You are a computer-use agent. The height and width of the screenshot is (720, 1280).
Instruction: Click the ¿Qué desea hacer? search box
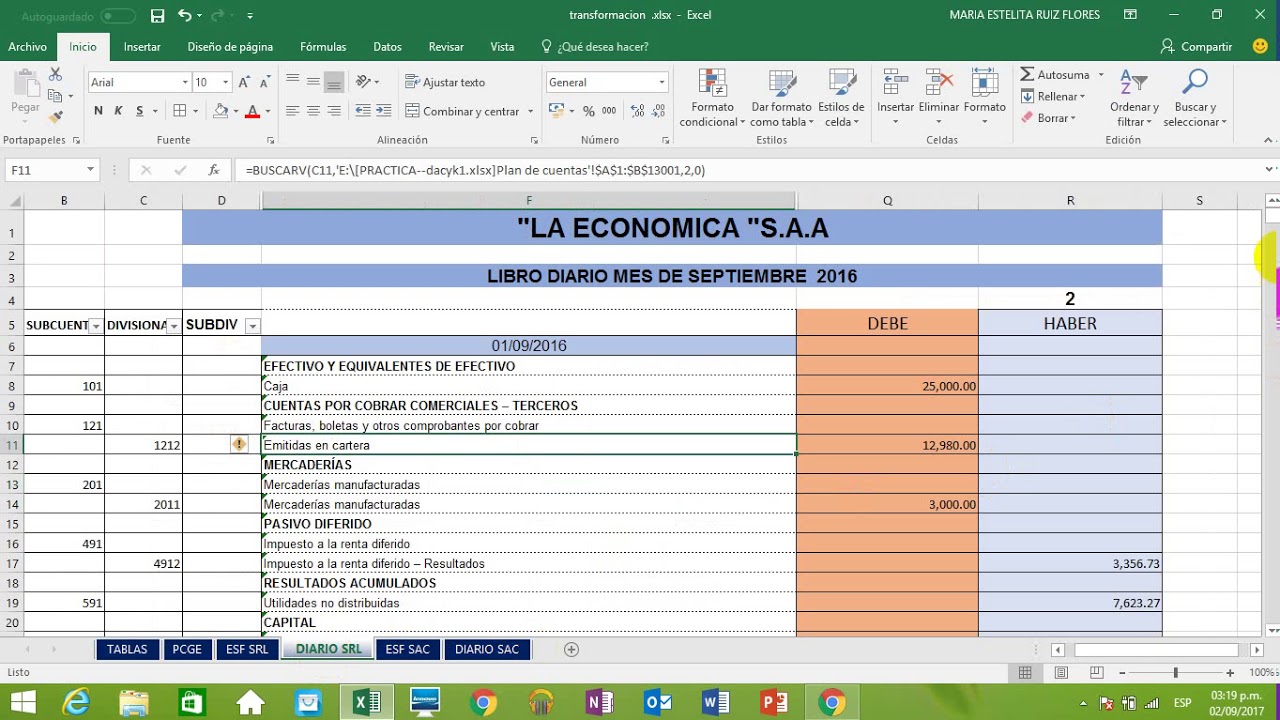tap(594, 47)
